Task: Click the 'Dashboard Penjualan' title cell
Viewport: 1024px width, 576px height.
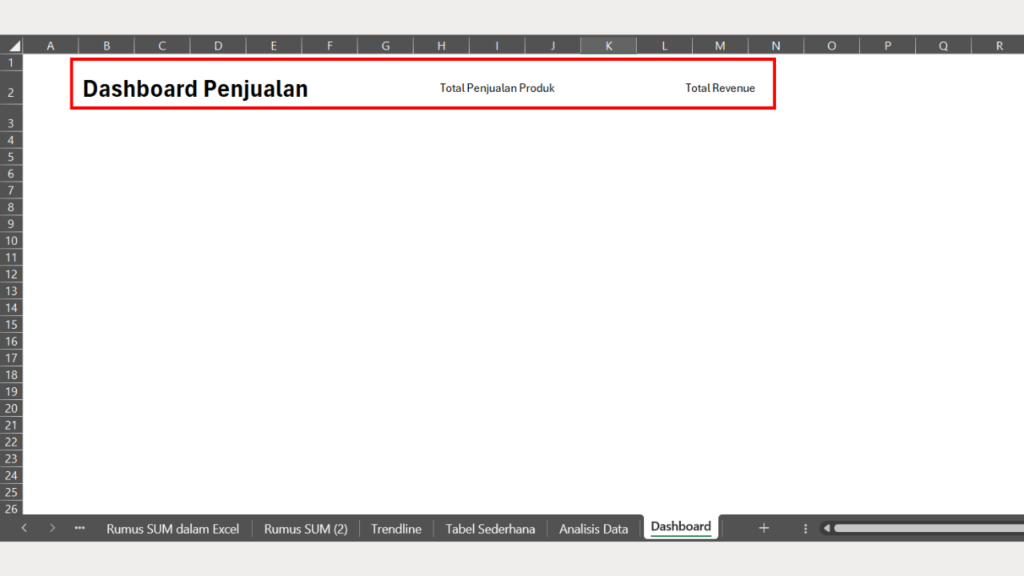Action: click(195, 88)
